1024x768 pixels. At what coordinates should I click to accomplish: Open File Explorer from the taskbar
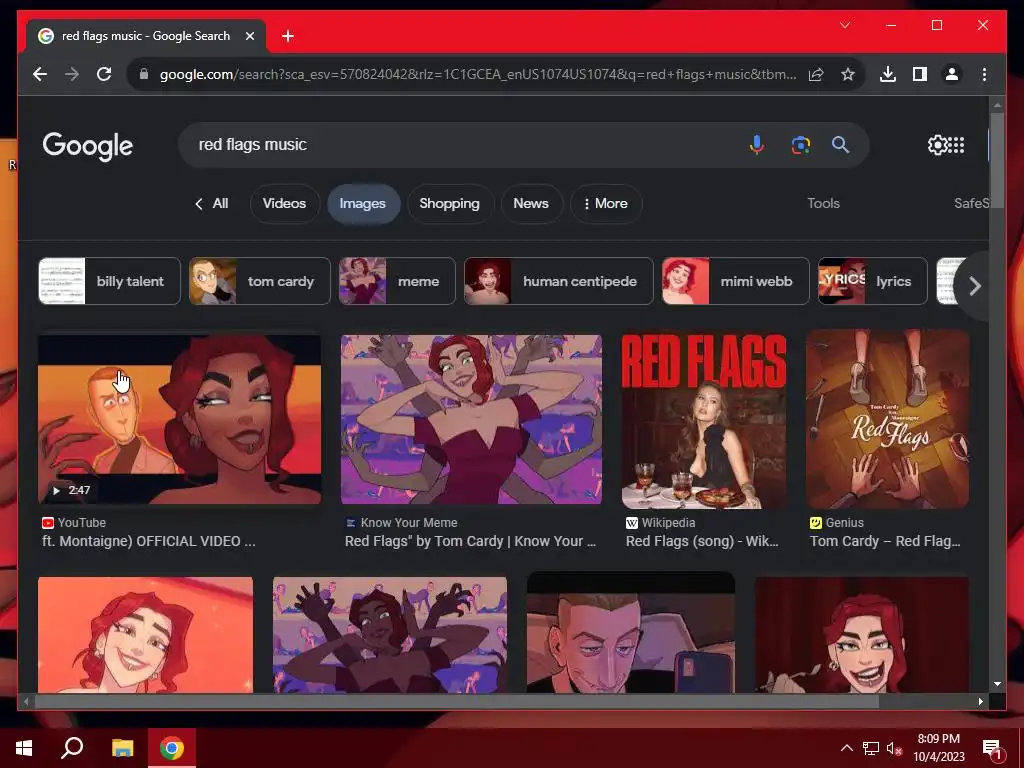[122, 748]
